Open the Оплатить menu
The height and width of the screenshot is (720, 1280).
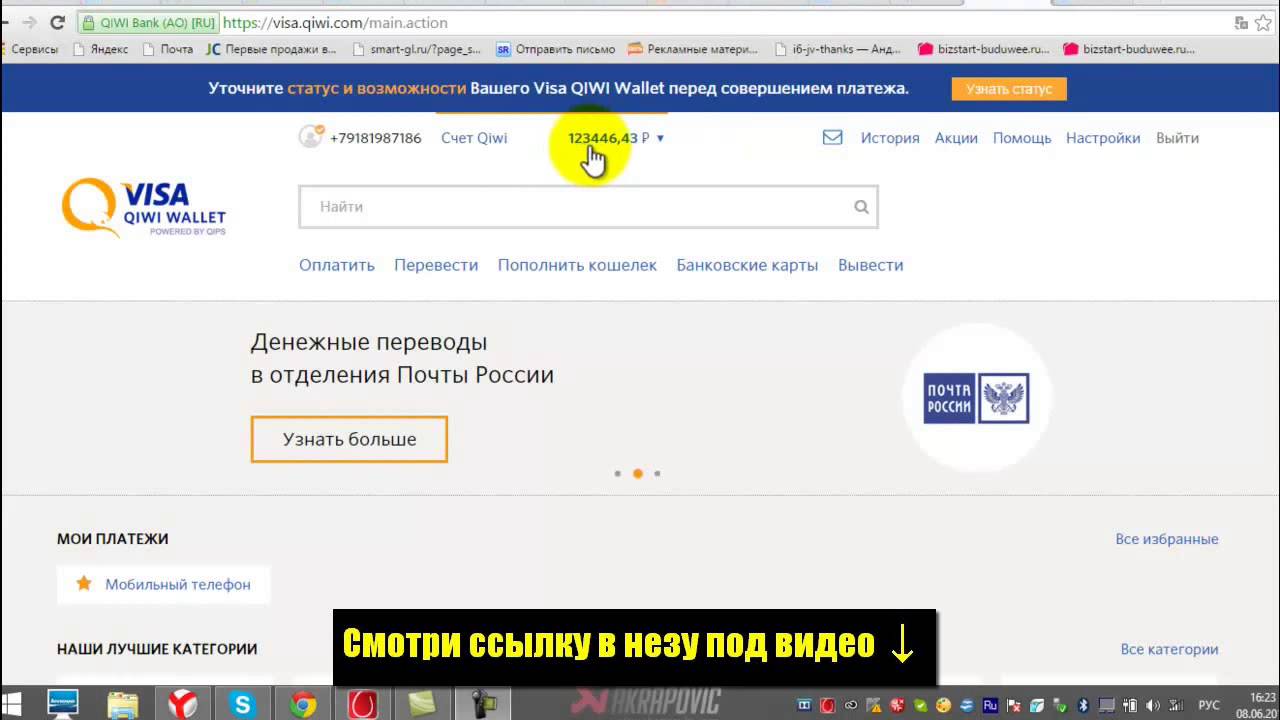[x=337, y=265]
